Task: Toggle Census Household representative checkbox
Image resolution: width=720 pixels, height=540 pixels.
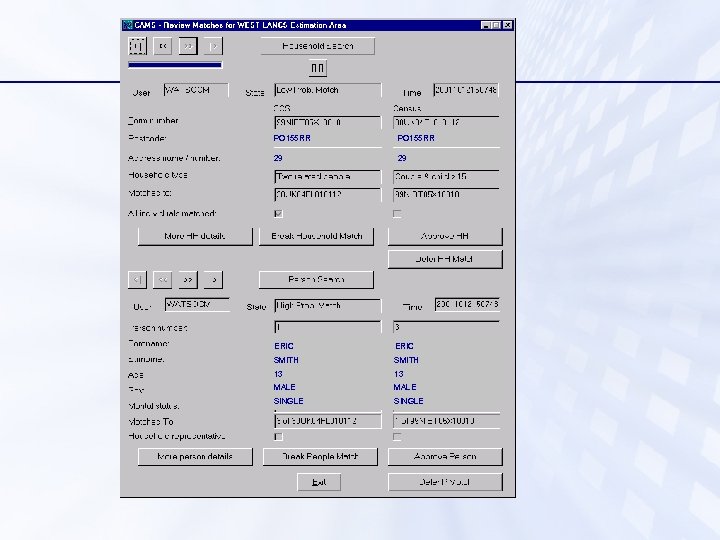Action: (397, 436)
